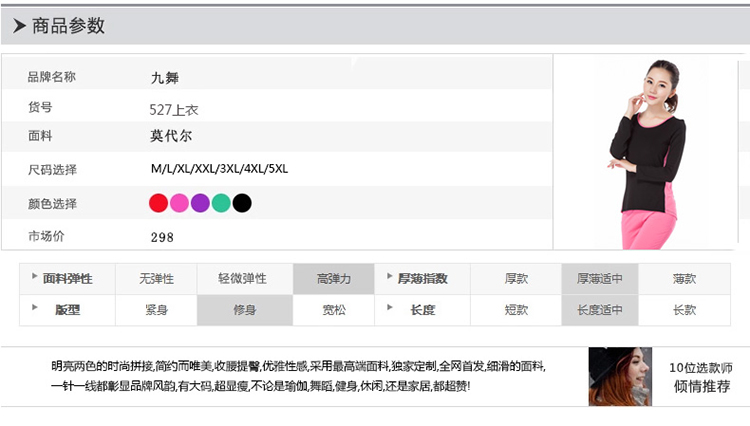Screen dimensions: 750x426
Task: Select the red color swatch
Action: click(x=158, y=203)
